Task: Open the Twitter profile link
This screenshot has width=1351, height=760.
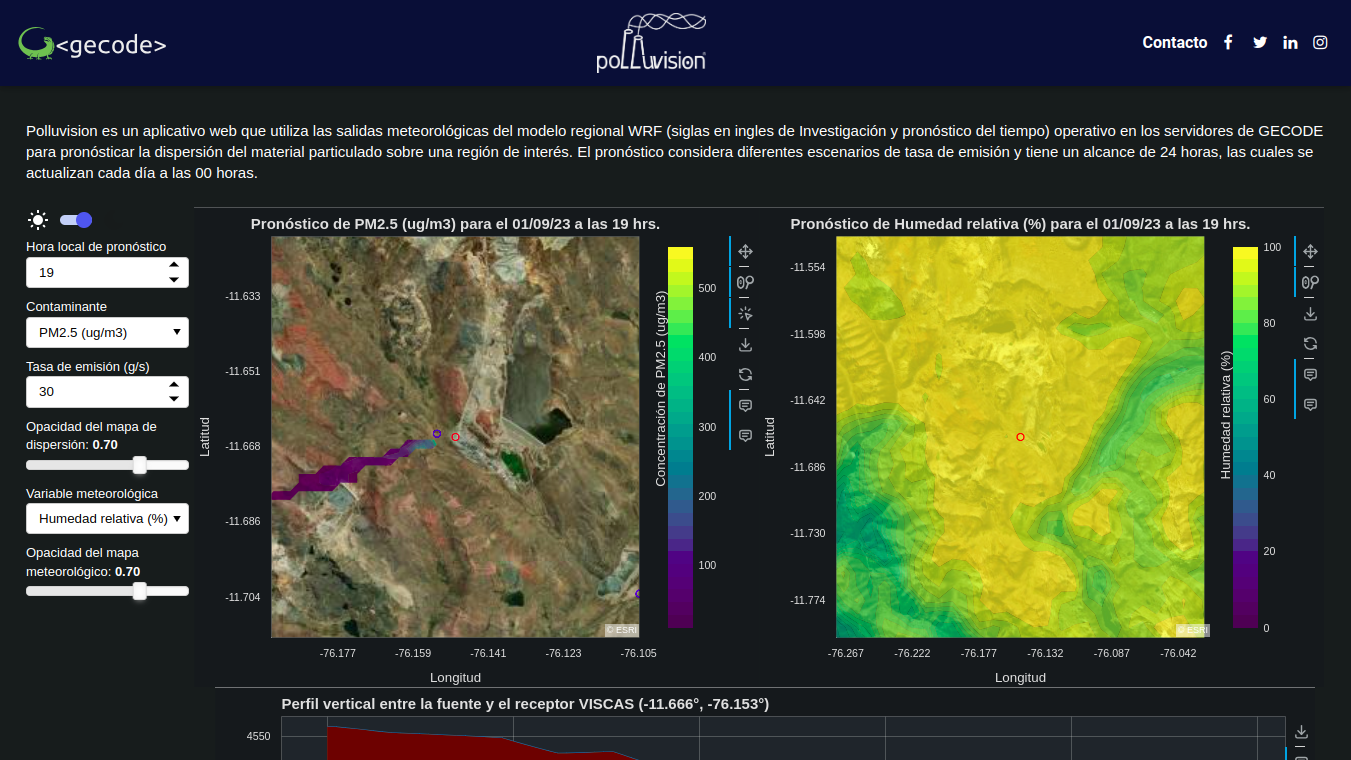Action: pyautogui.click(x=1259, y=42)
